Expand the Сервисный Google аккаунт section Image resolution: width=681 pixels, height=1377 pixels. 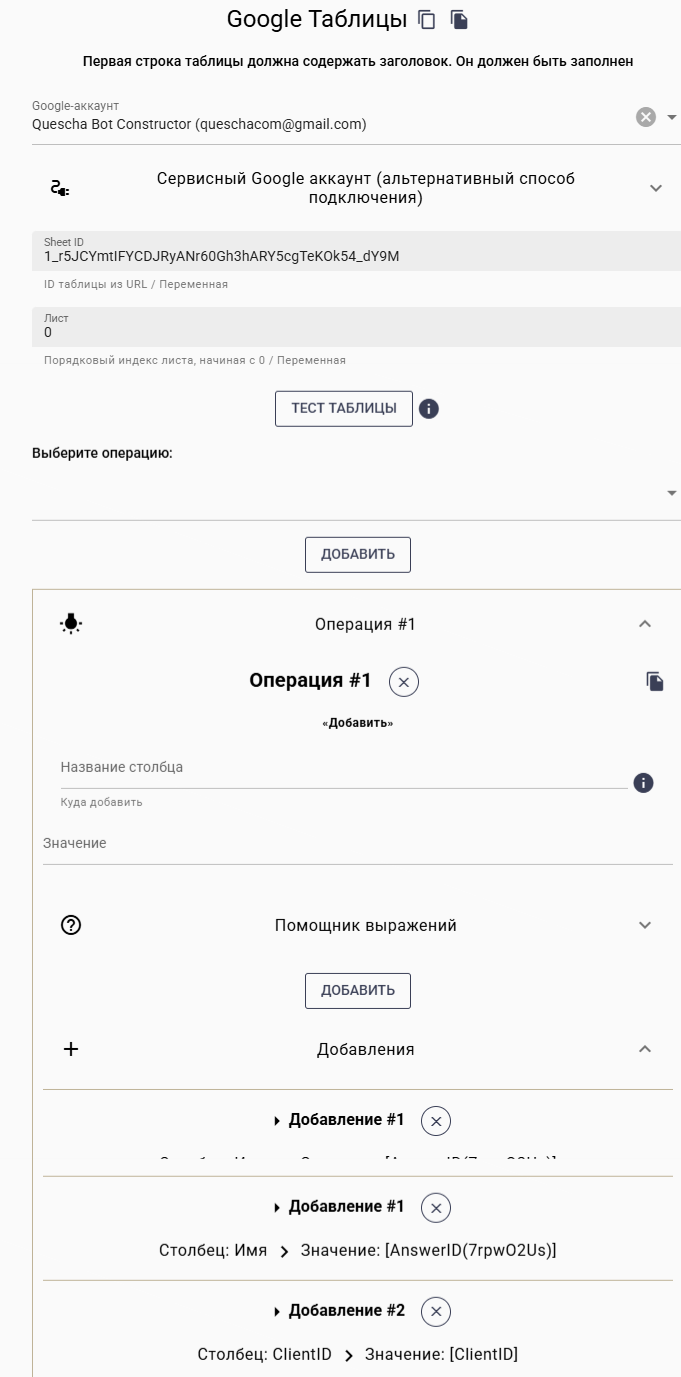coord(656,188)
